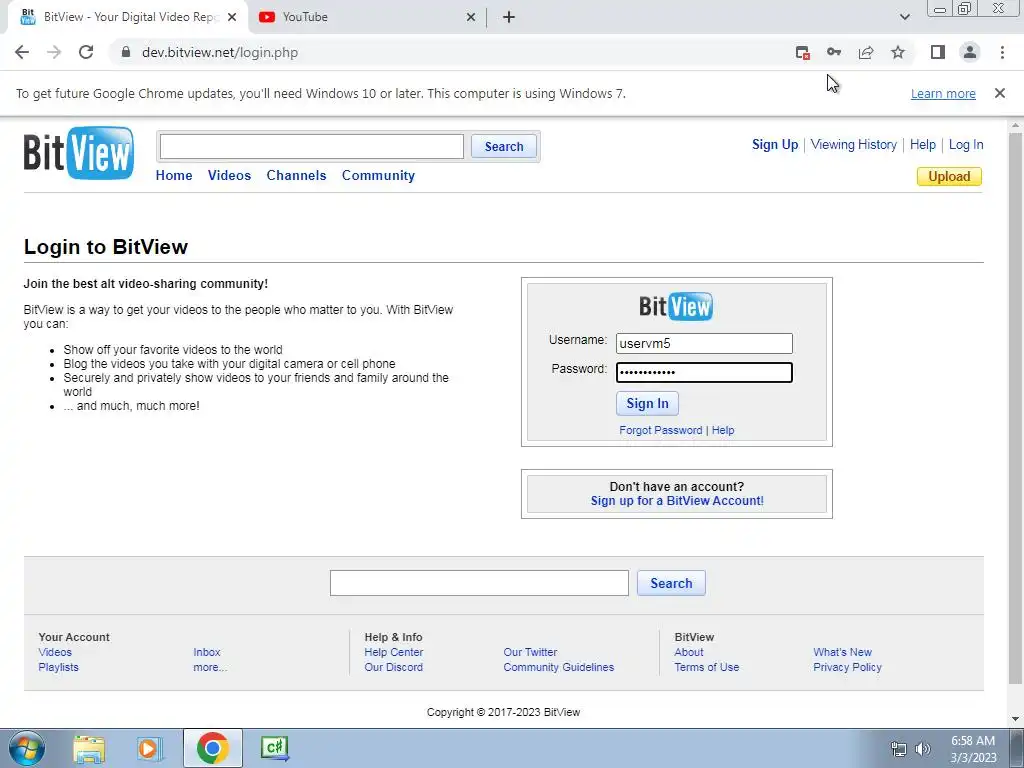
Task: Bookmark this page with star icon
Action: (898, 52)
